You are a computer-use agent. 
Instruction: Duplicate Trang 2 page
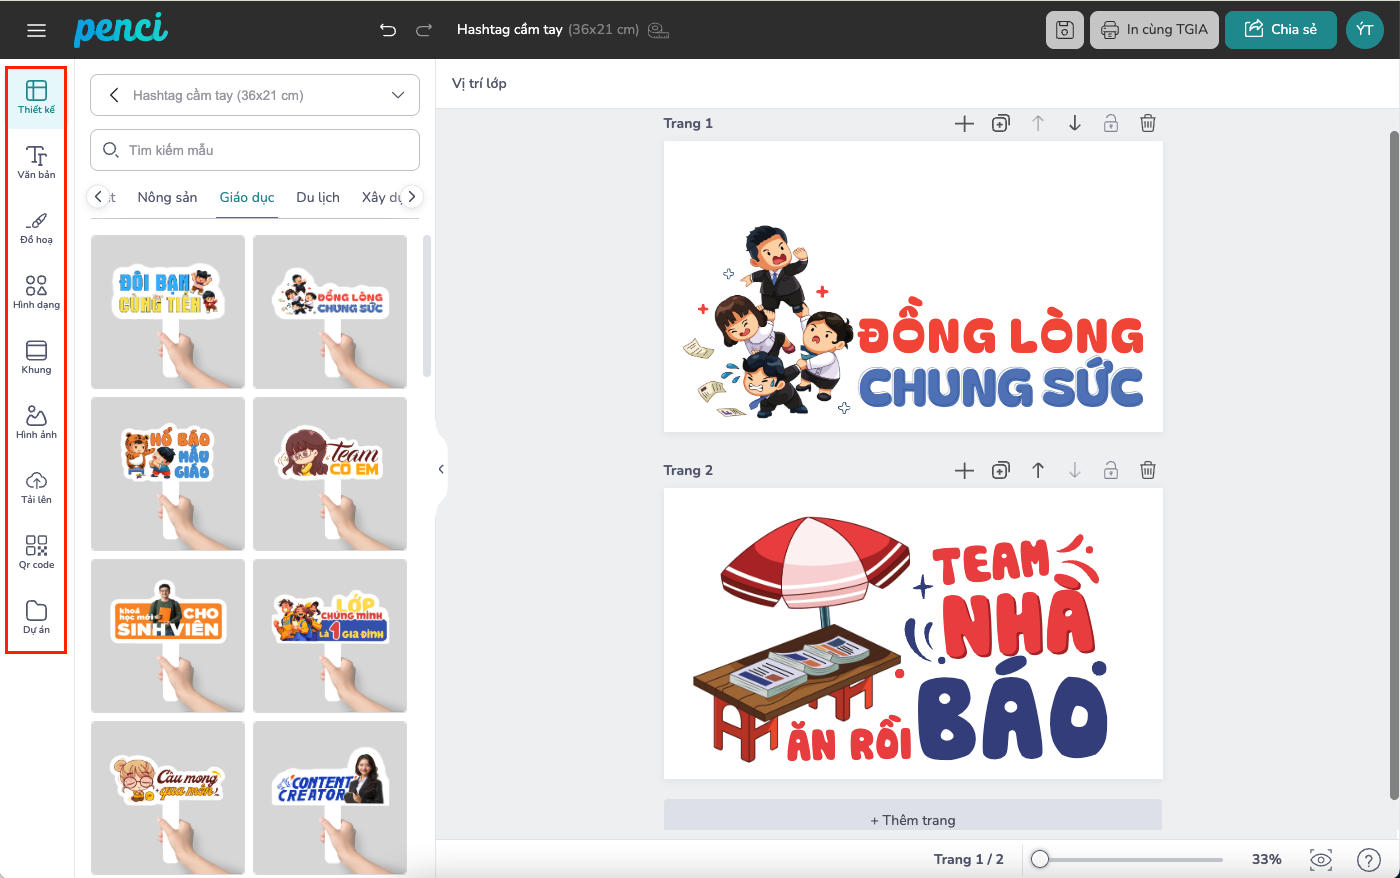pos(1000,470)
